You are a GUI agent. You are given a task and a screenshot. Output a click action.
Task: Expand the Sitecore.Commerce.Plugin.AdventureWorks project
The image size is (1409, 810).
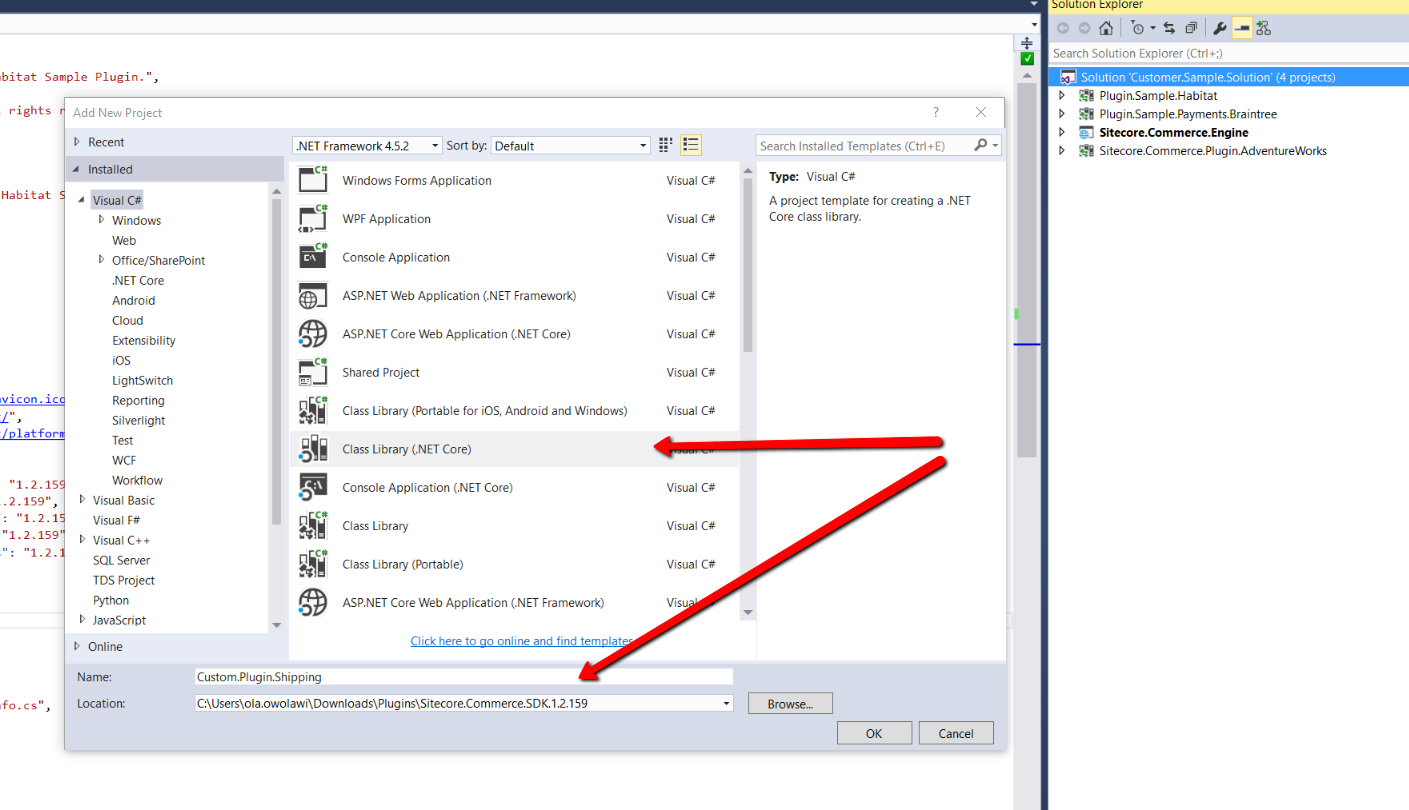[x=1062, y=151]
